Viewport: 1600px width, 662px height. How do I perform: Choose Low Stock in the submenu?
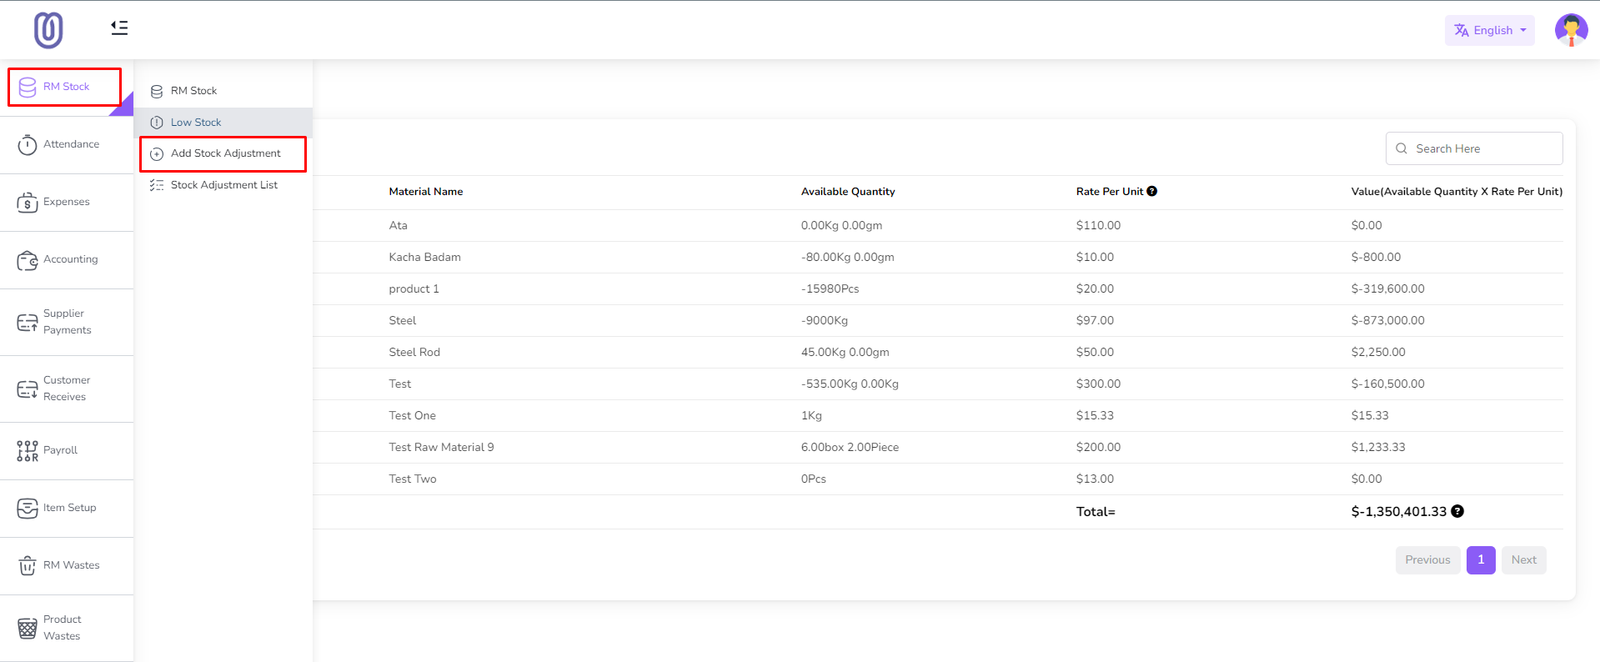point(196,122)
